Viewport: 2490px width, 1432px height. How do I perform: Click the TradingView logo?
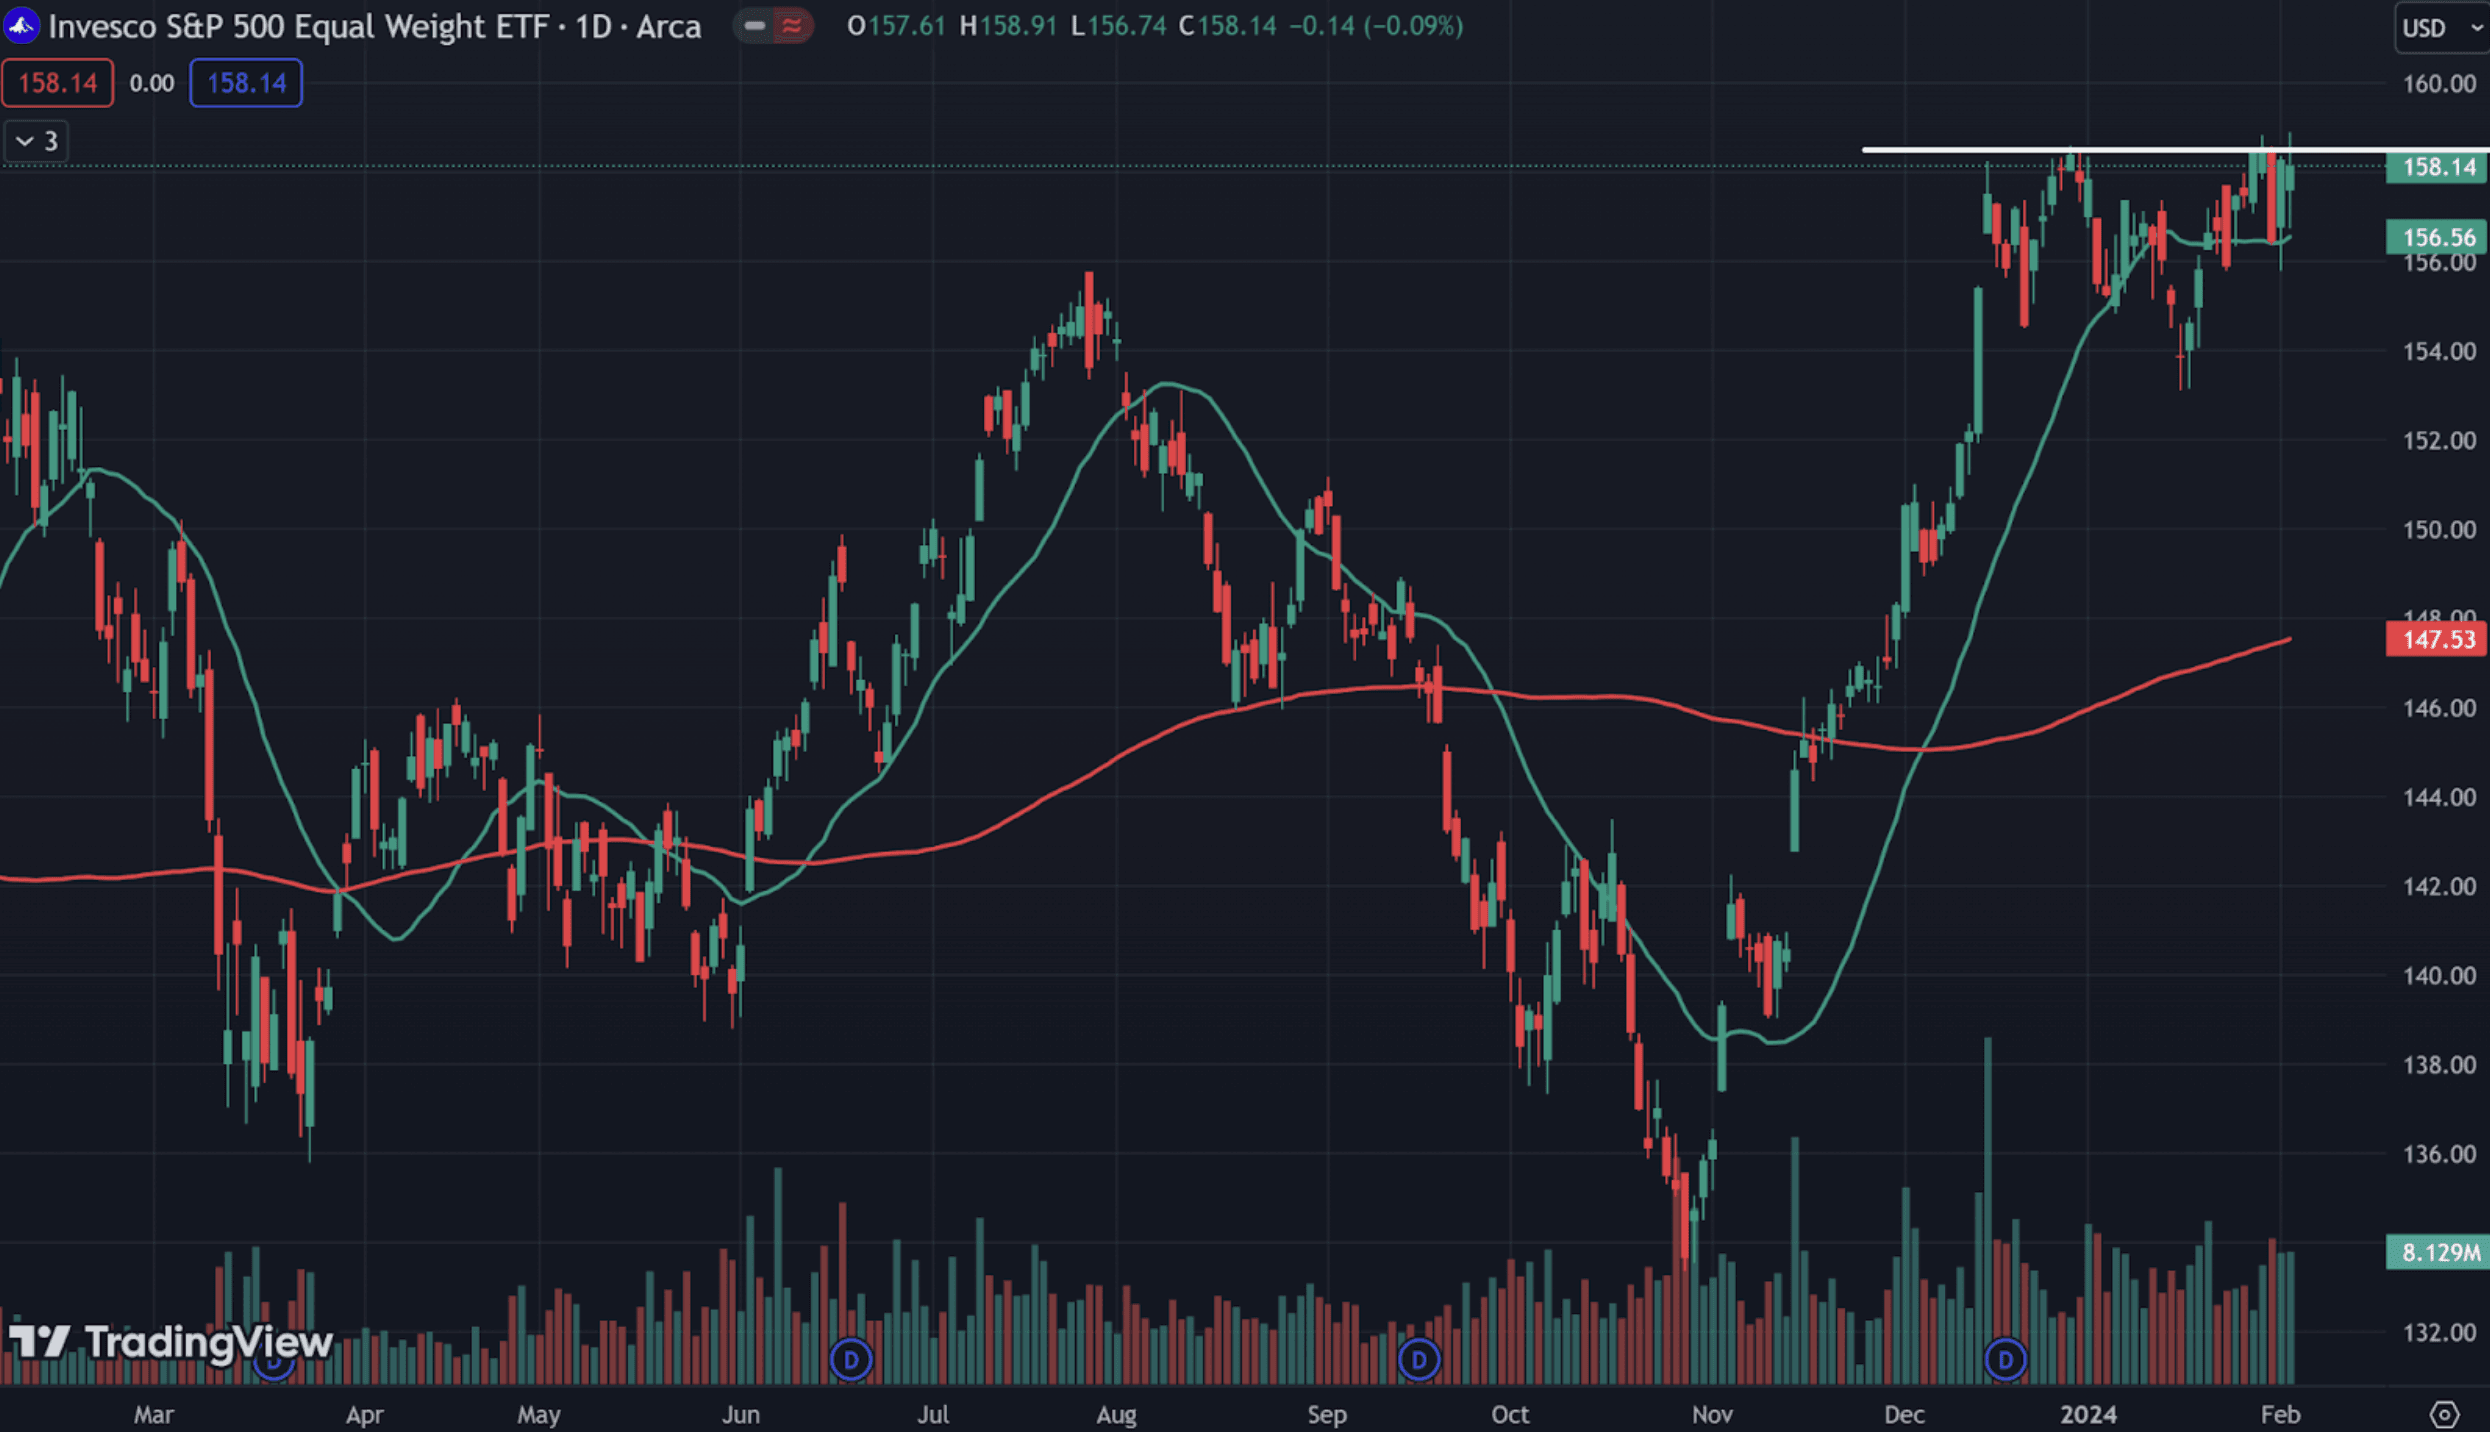click(170, 1341)
